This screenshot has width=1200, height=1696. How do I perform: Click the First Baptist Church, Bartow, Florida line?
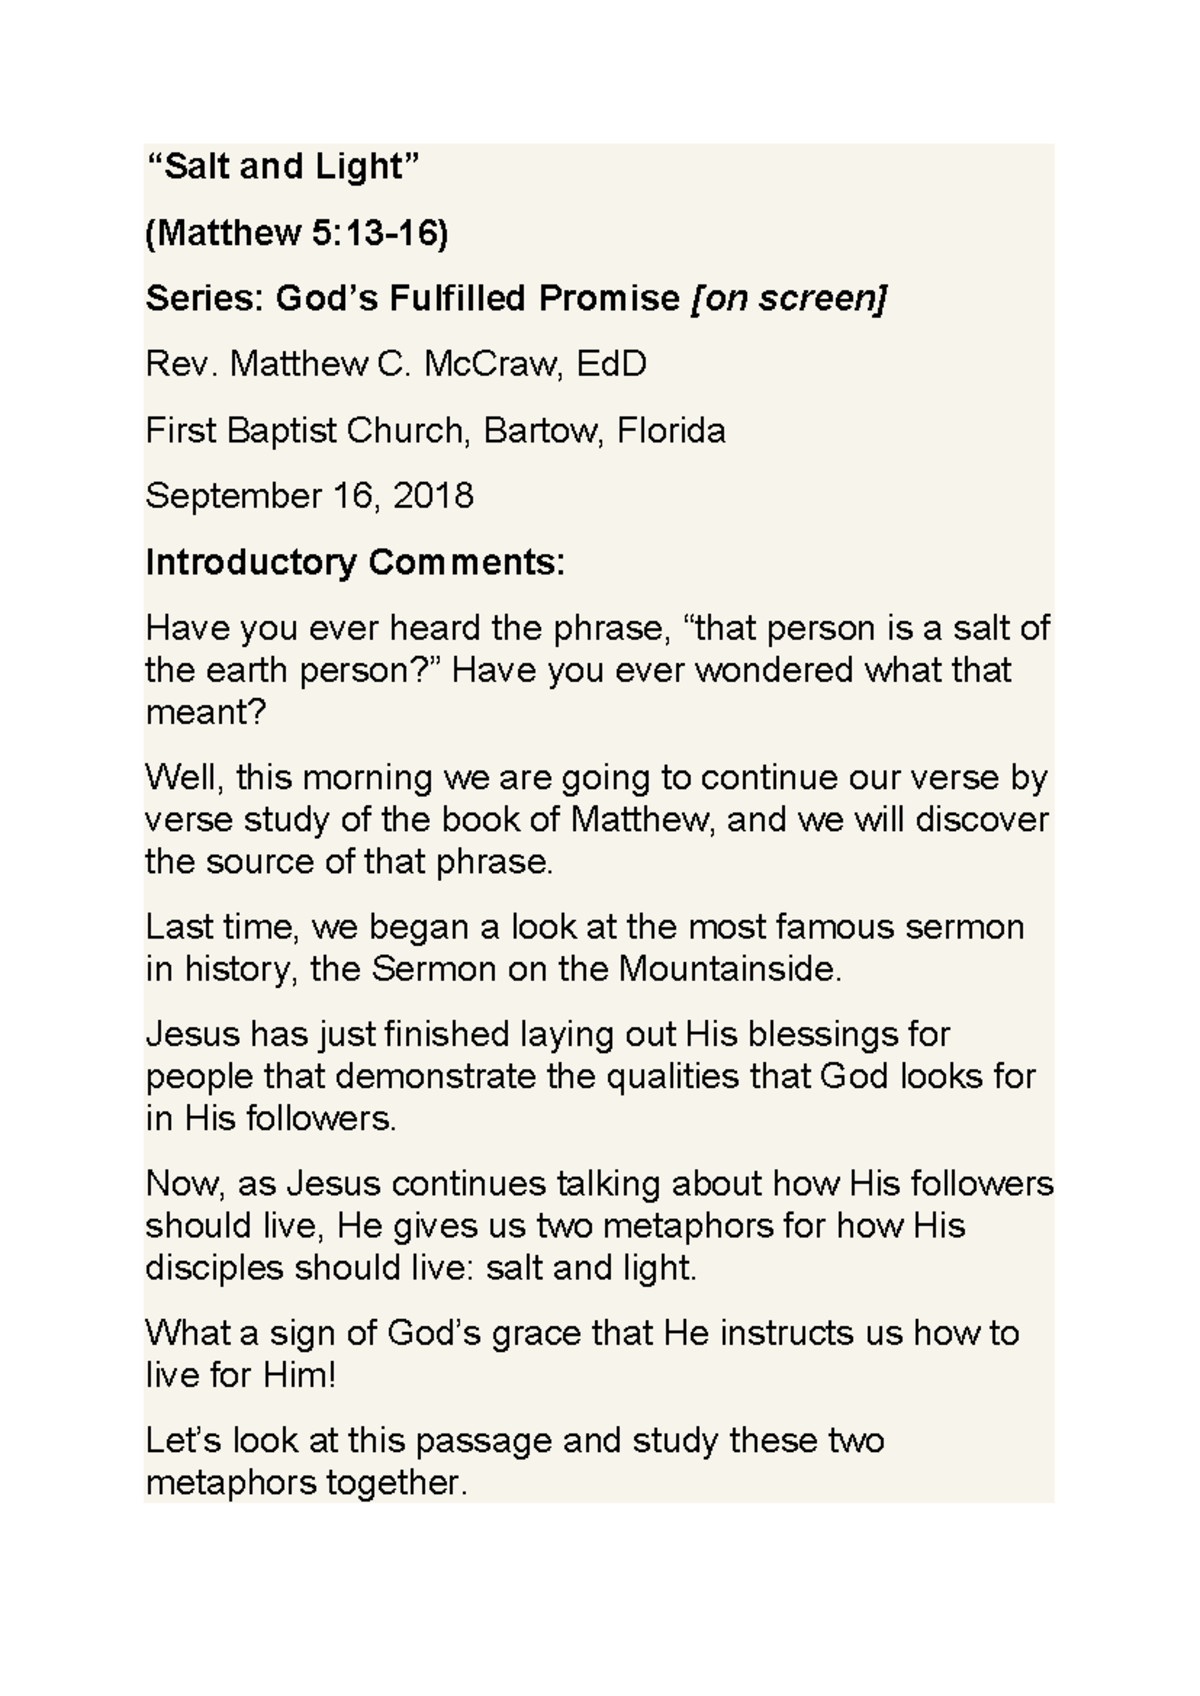[x=436, y=431]
